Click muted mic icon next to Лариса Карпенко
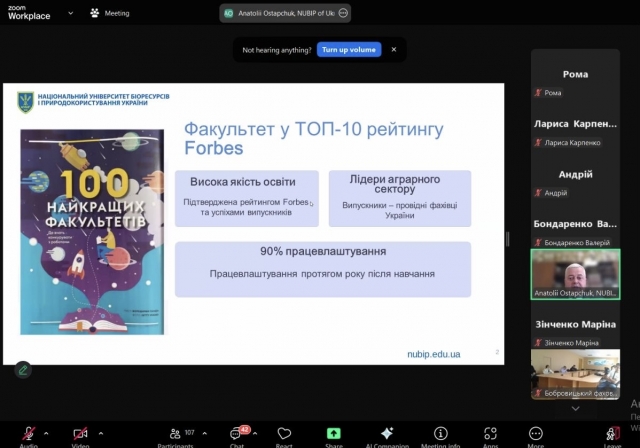Image resolution: width=640 pixels, height=448 pixels. pyautogui.click(x=538, y=143)
